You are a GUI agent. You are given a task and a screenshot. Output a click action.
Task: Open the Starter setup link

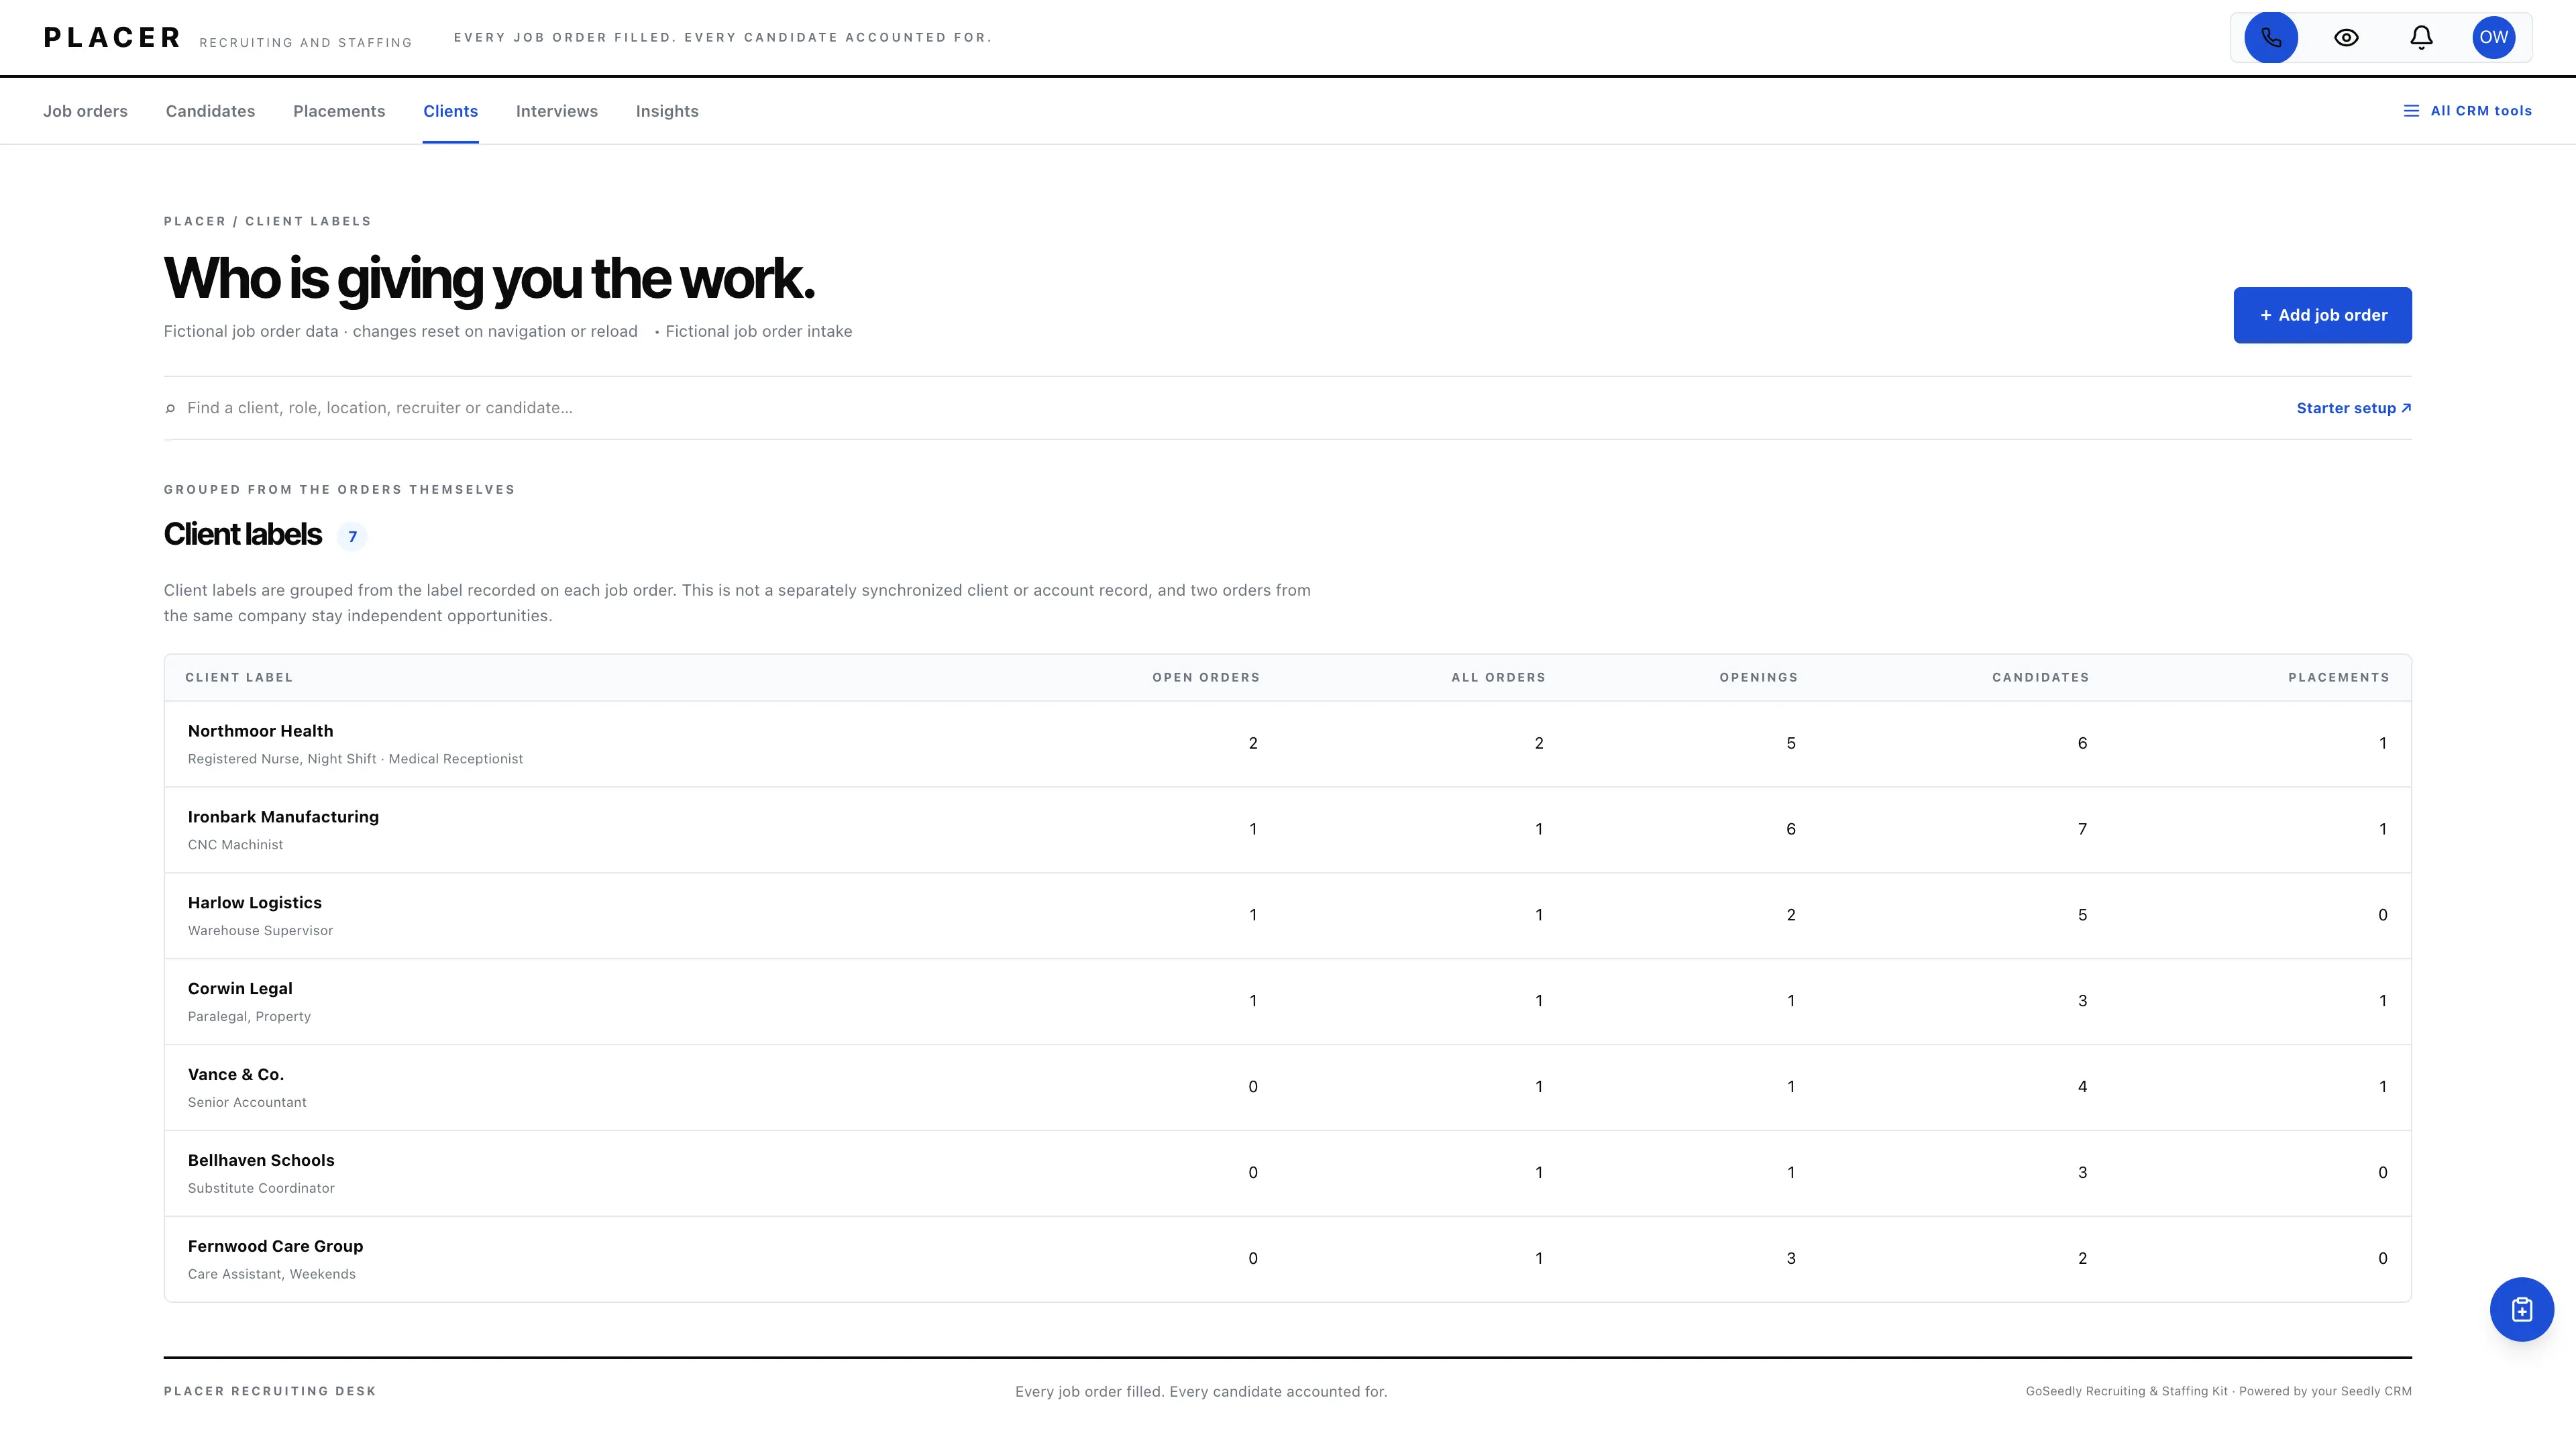(x=2353, y=408)
